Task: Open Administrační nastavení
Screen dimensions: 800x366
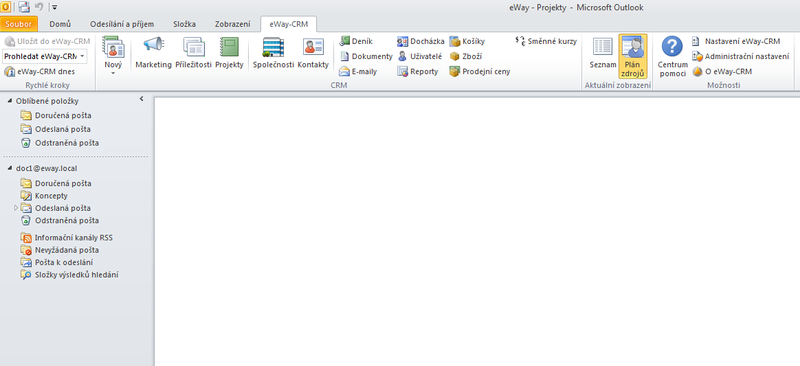Action: pyautogui.click(x=741, y=56)
